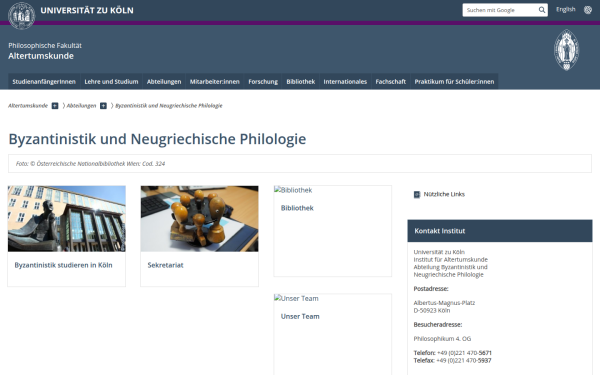Click Universität zu Köln header title
This screenshot has height=375, width=600.
pyautogui.click(x=87, y=10)
